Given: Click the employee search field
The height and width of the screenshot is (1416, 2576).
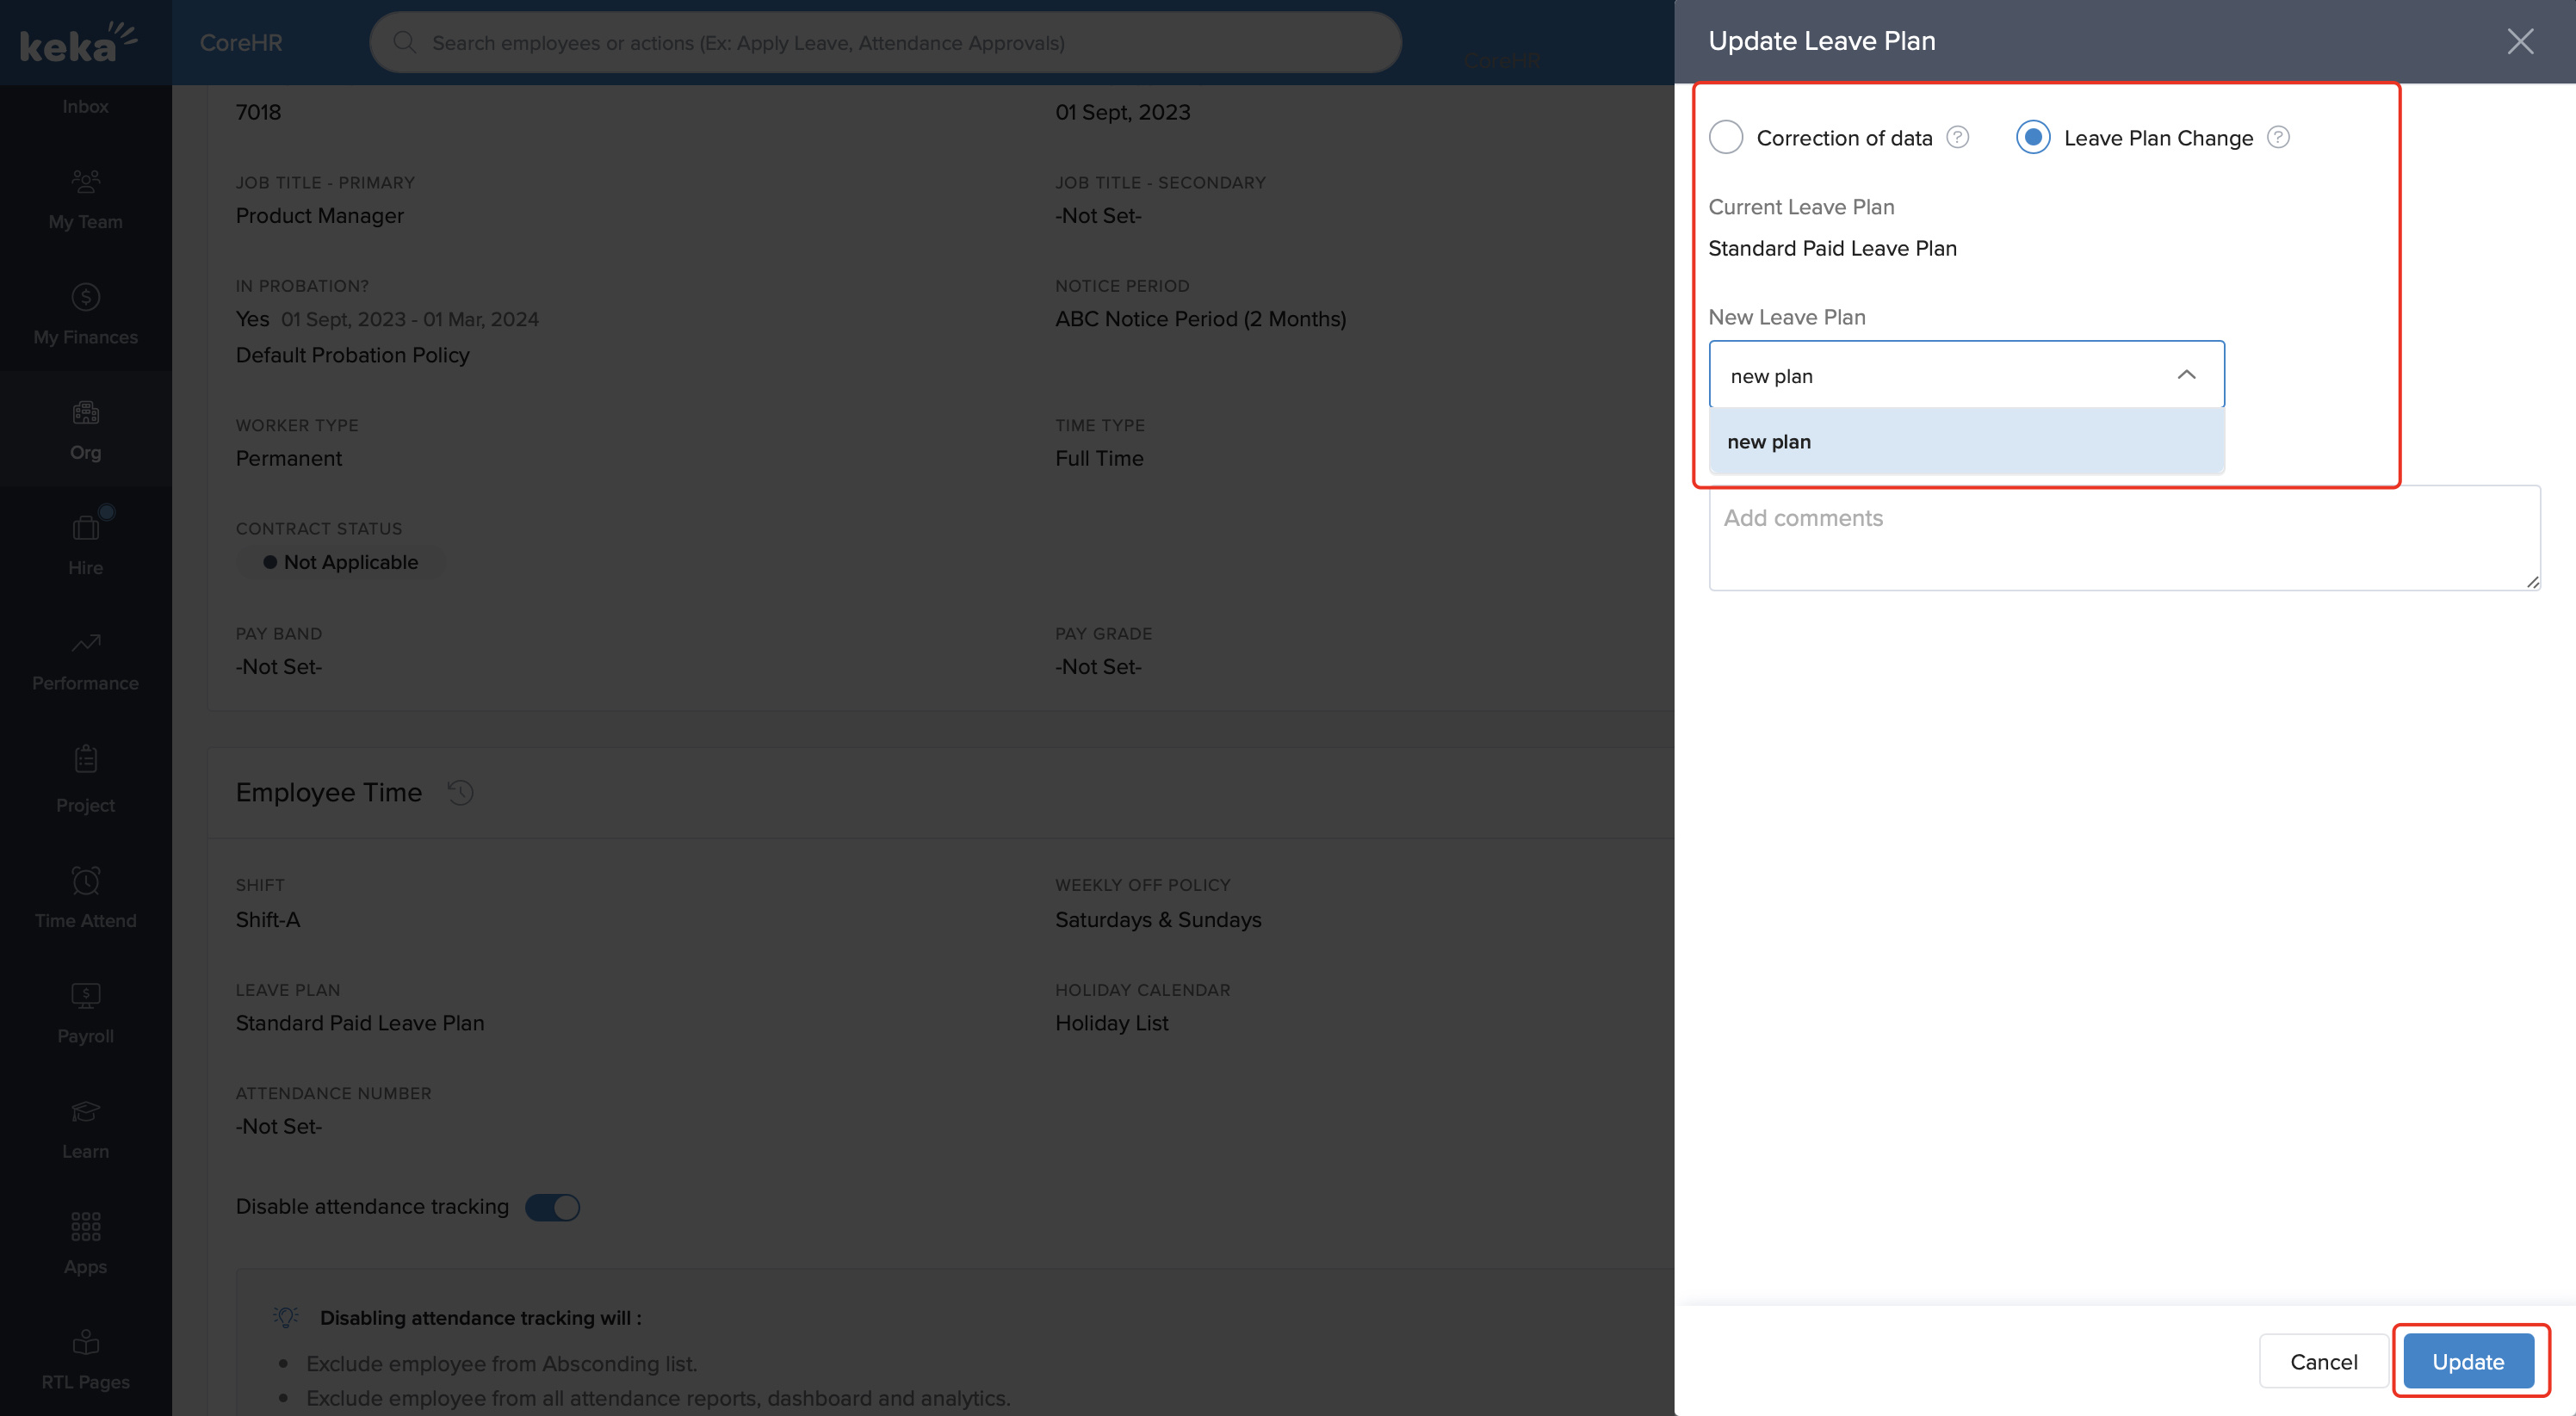Looking at the screenshot, I should point(885,42).
